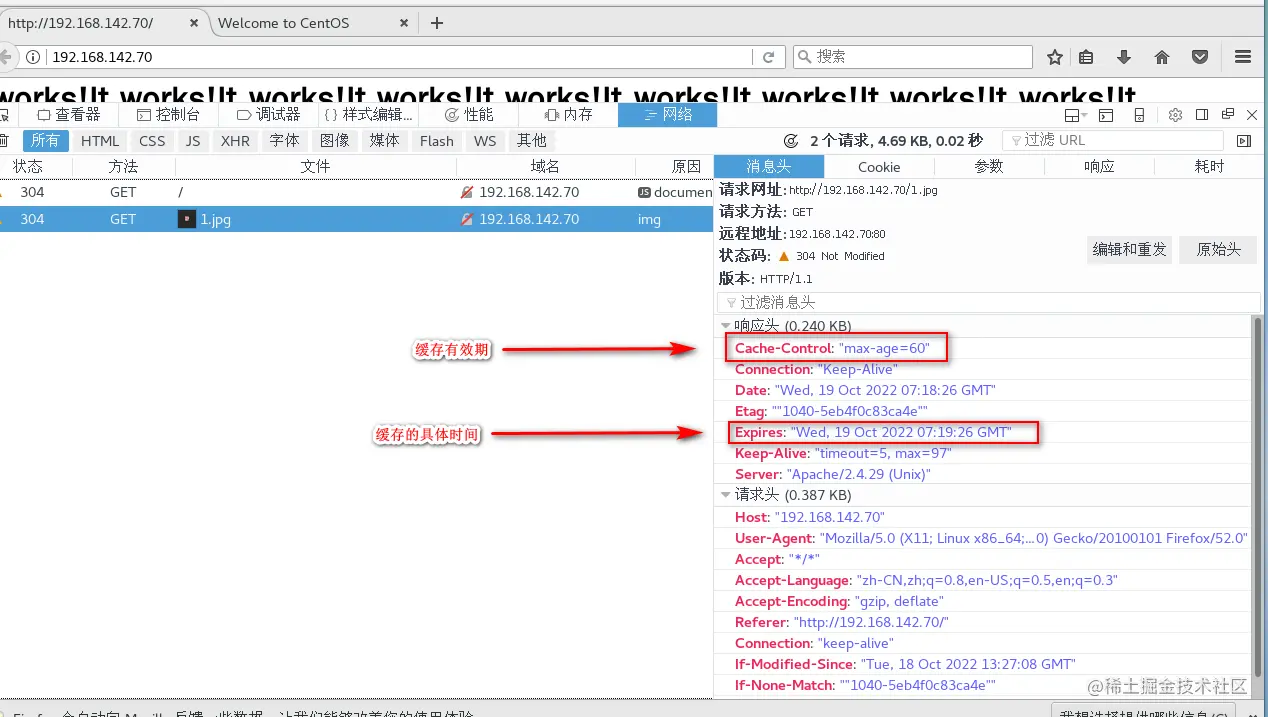Sort by 域名 column header

[x=545, y=167]
